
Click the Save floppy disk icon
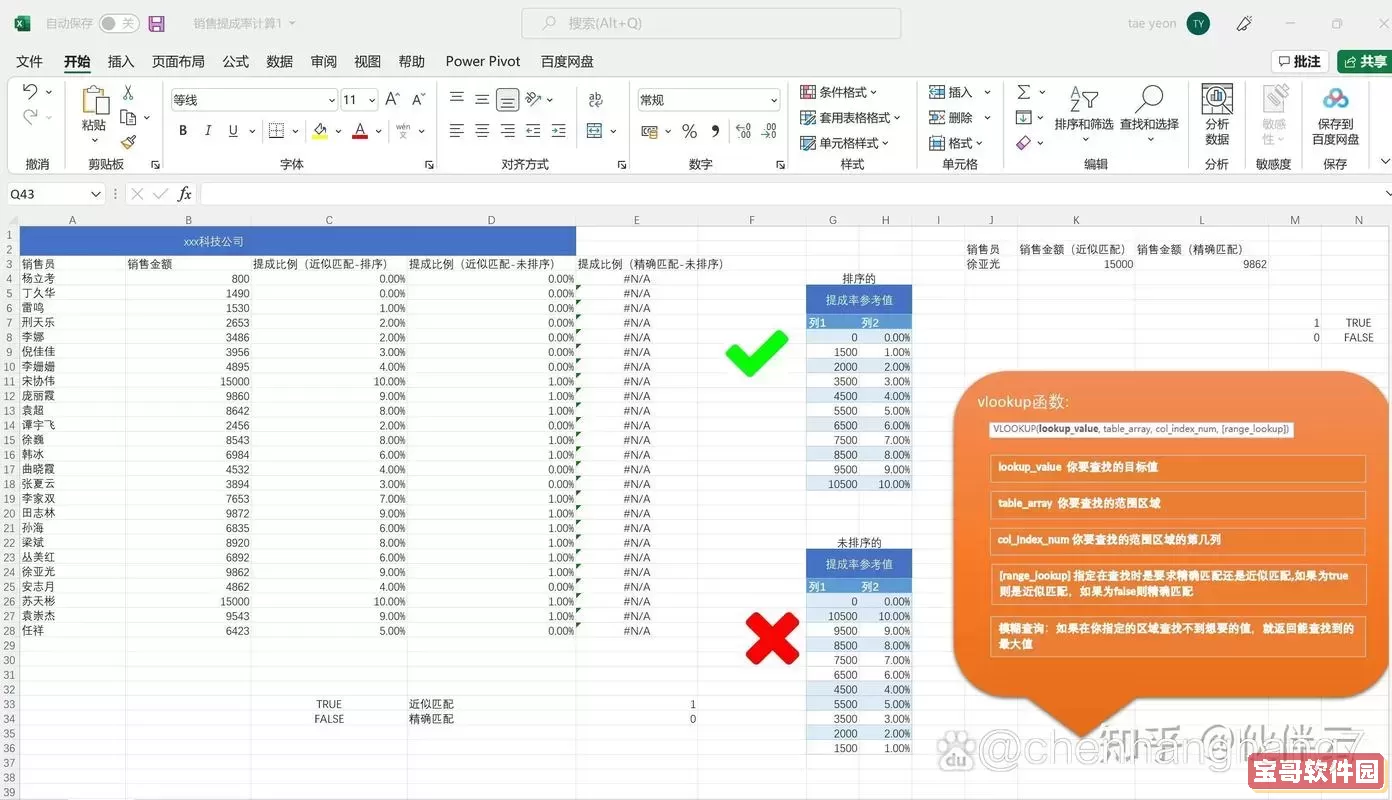(x=156, y=23)
